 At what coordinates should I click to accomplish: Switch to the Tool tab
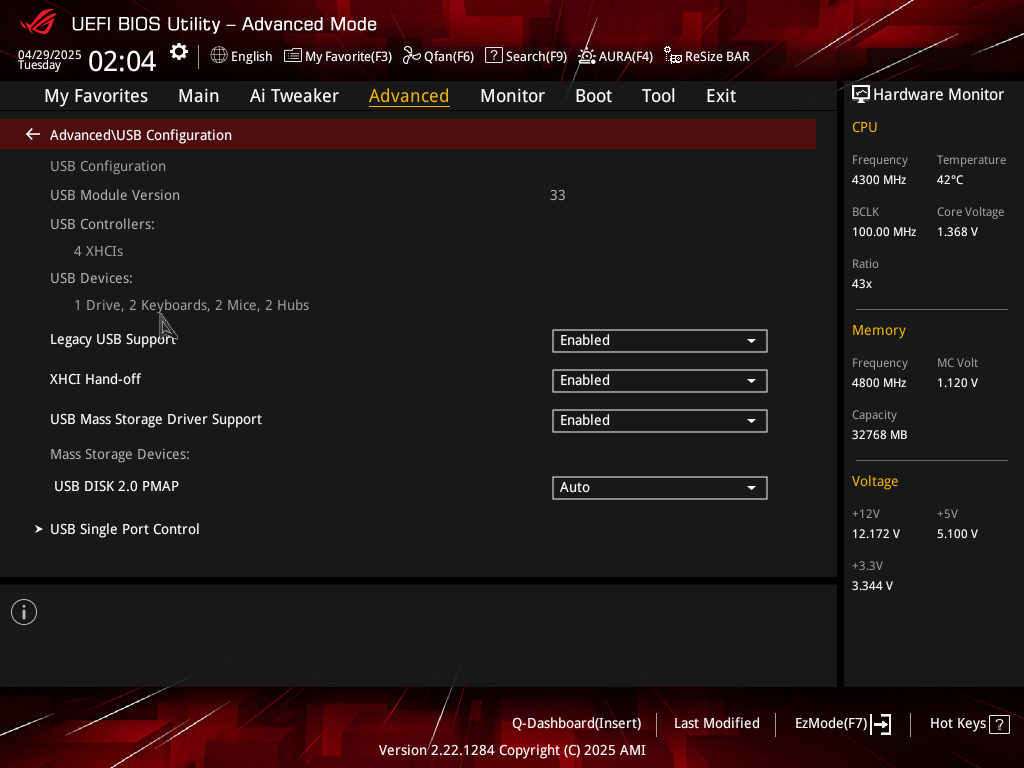coord(658,96)
